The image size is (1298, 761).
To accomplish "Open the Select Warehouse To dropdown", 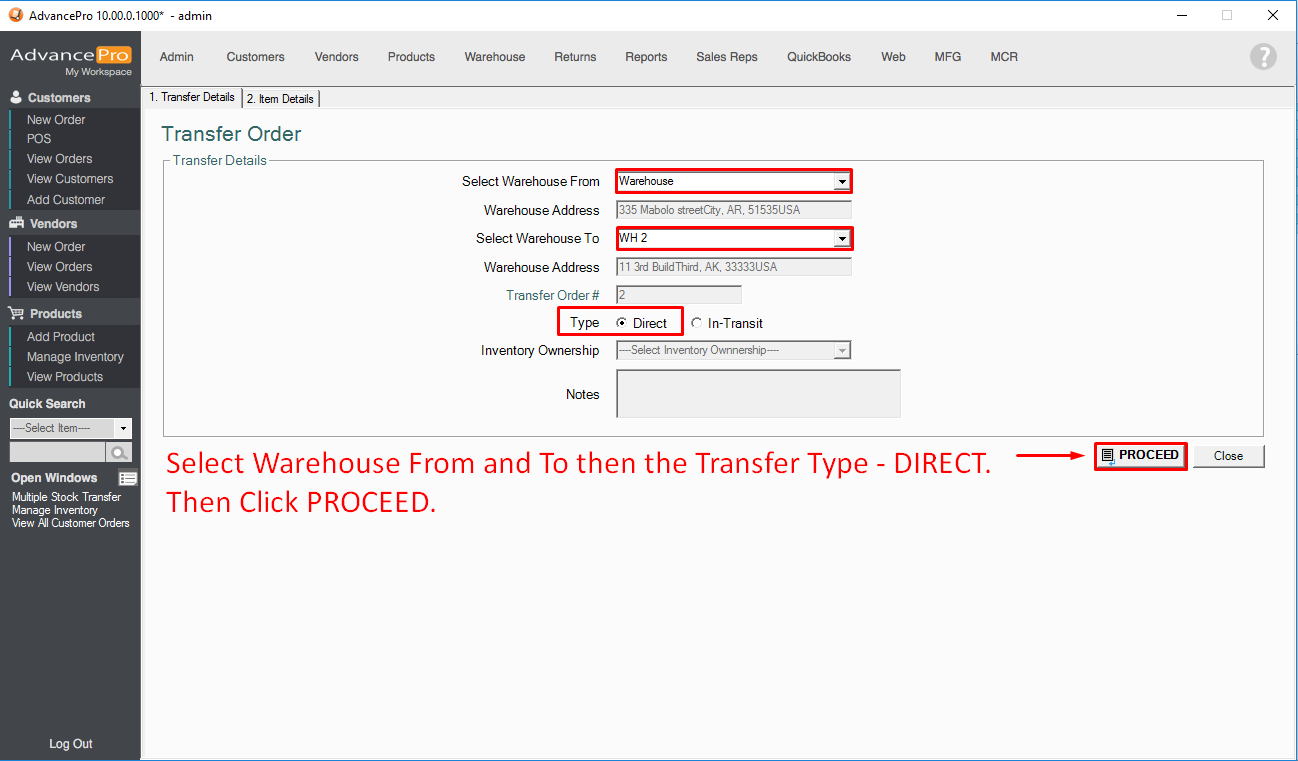I will point(843,238).
